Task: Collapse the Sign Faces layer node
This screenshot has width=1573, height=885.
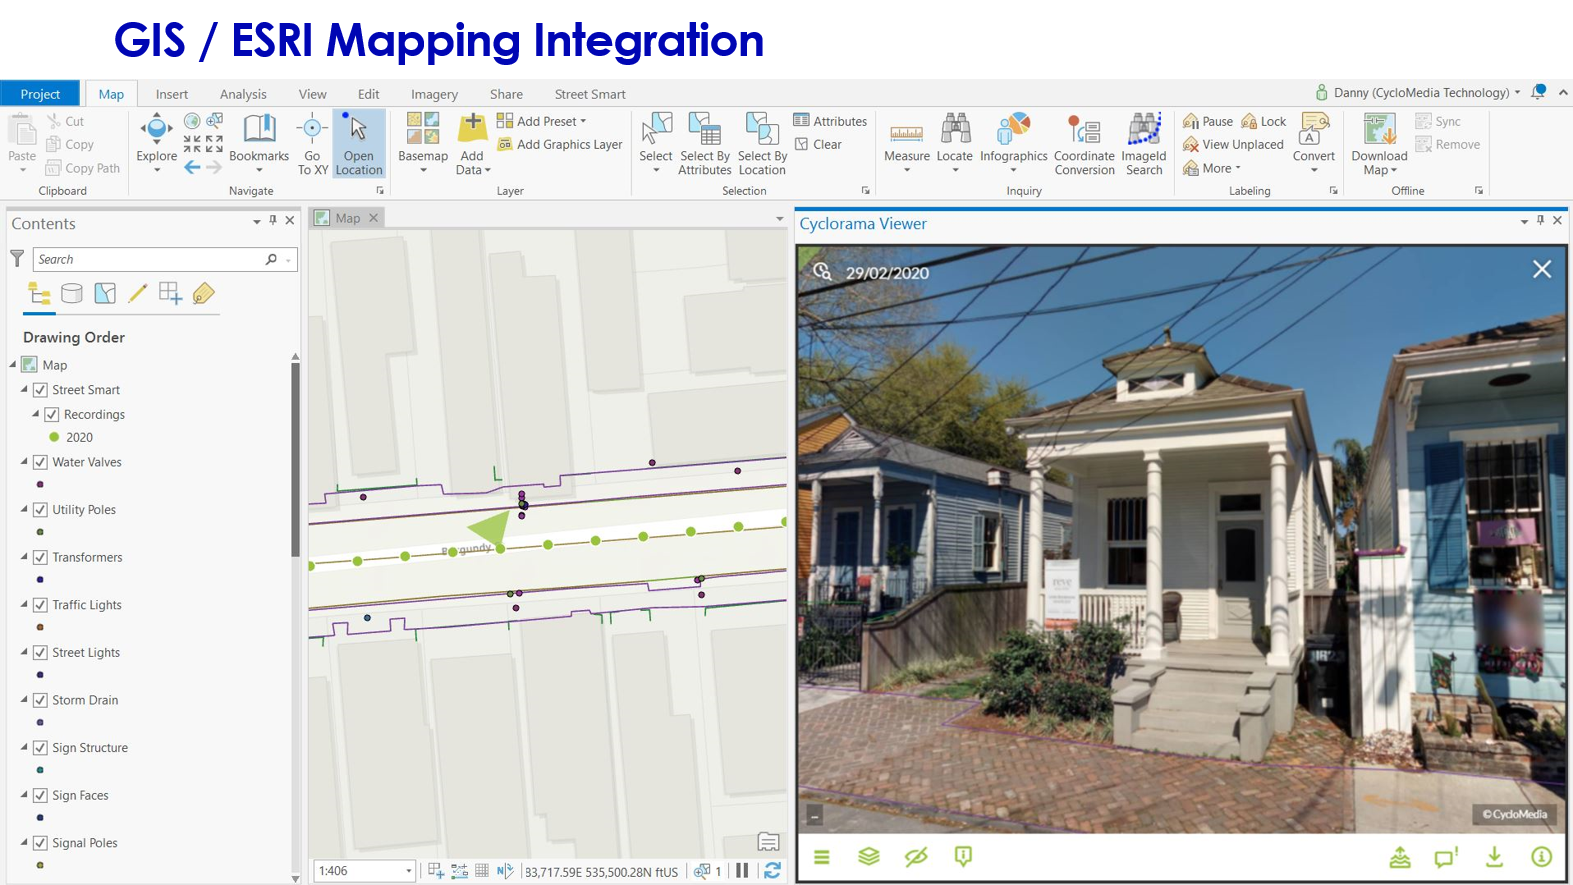Action: [x=24, y=794]
